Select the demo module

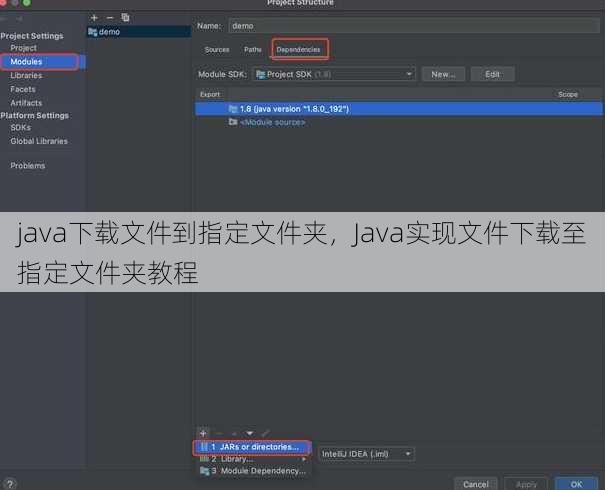pos(139,32)
